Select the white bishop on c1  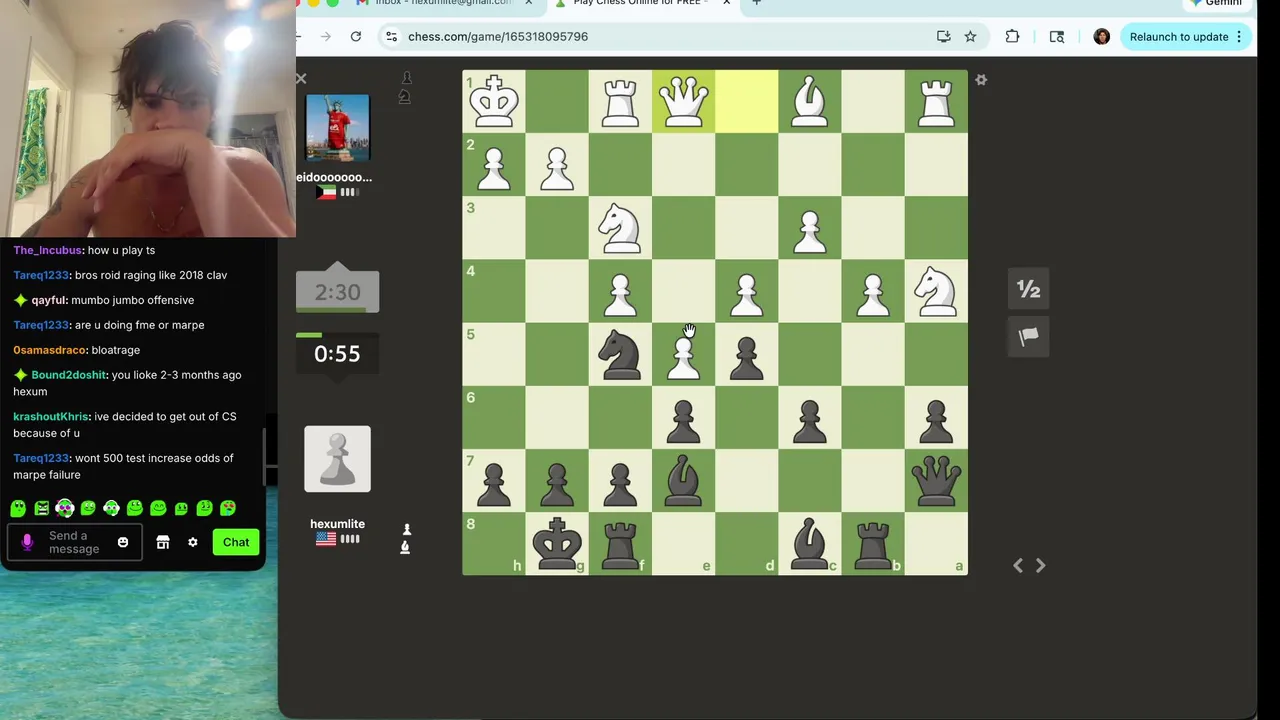(x=810, y=101)
